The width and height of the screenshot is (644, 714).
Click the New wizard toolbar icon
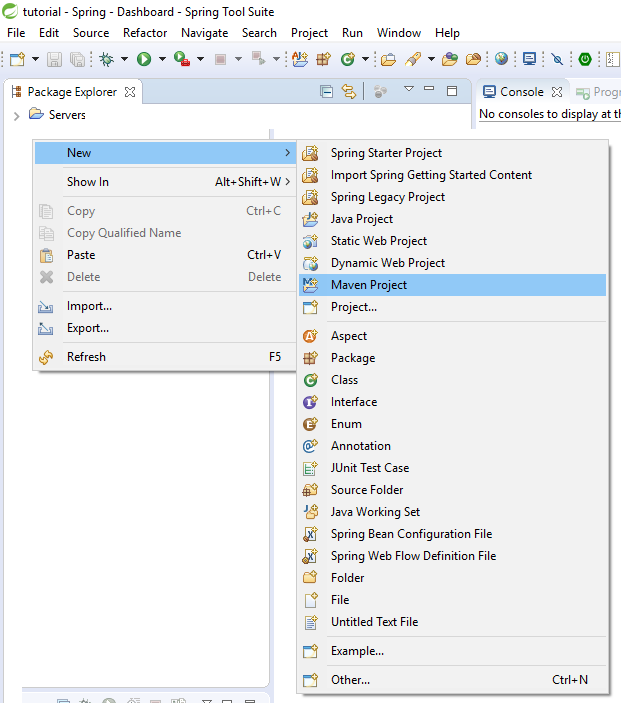click(x=17, y=59)
